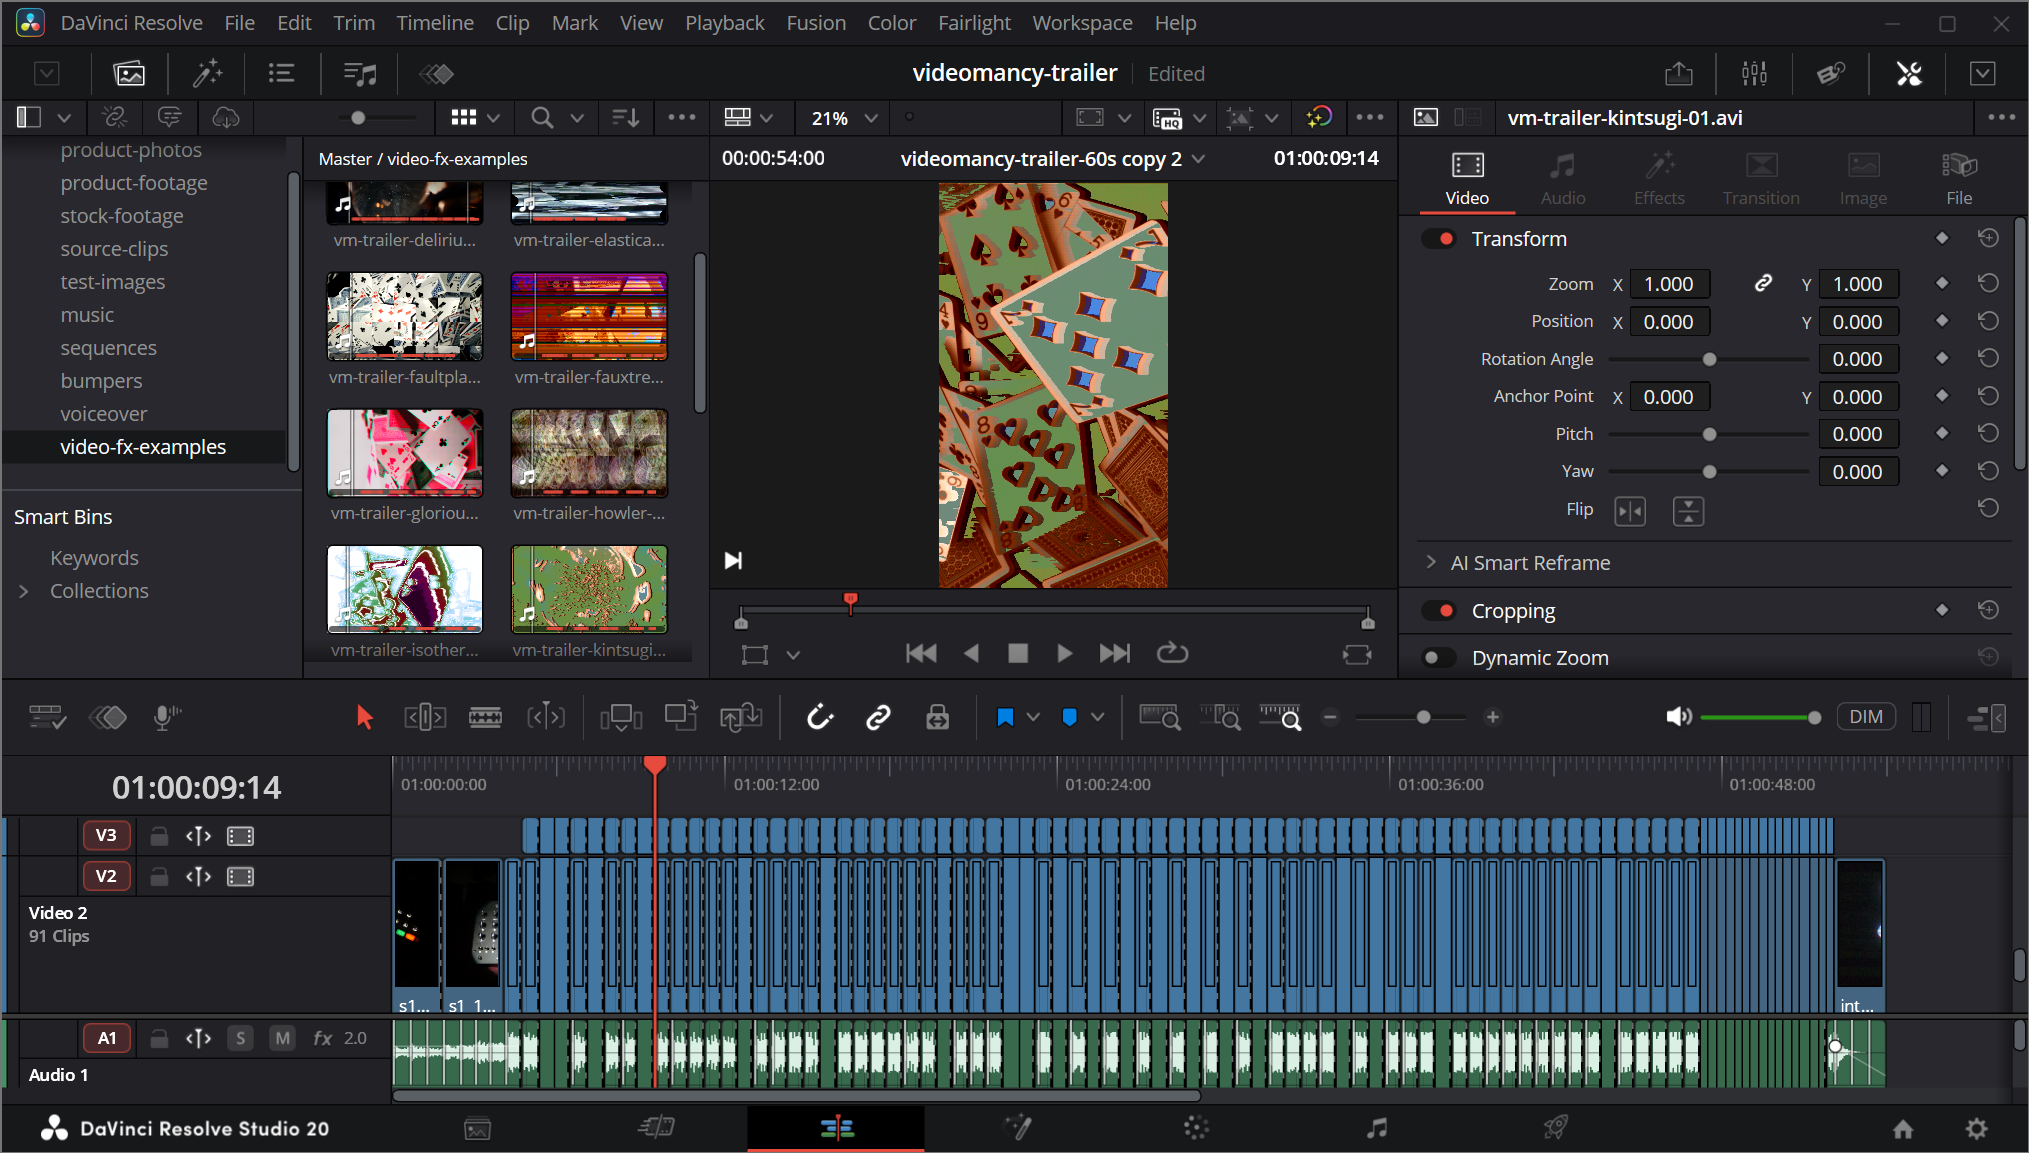Open the Fairlight audio page

(x=1377, y=1128)
